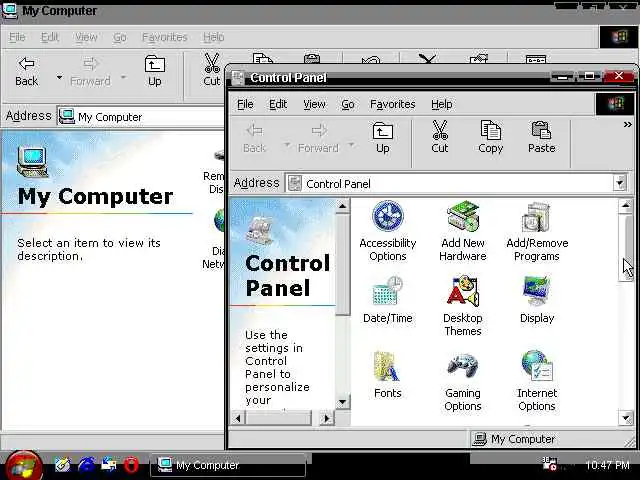Click the red Opera quick launch icon
The width and height of the screenshot is (640, 480).
pos(131,464)
